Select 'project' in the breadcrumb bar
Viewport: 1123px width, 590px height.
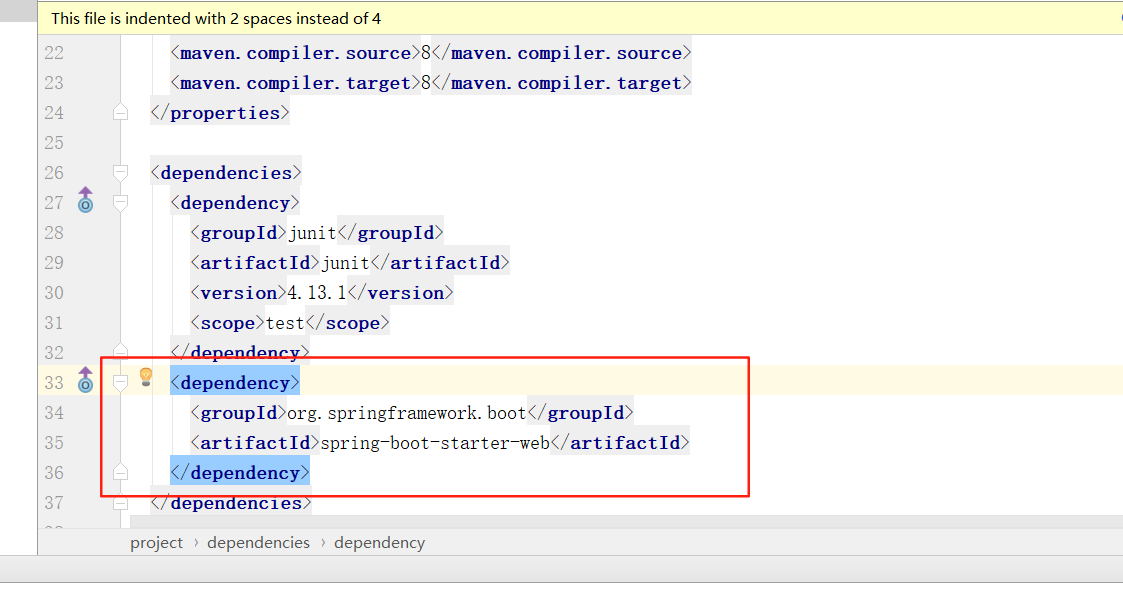[156, 543]
